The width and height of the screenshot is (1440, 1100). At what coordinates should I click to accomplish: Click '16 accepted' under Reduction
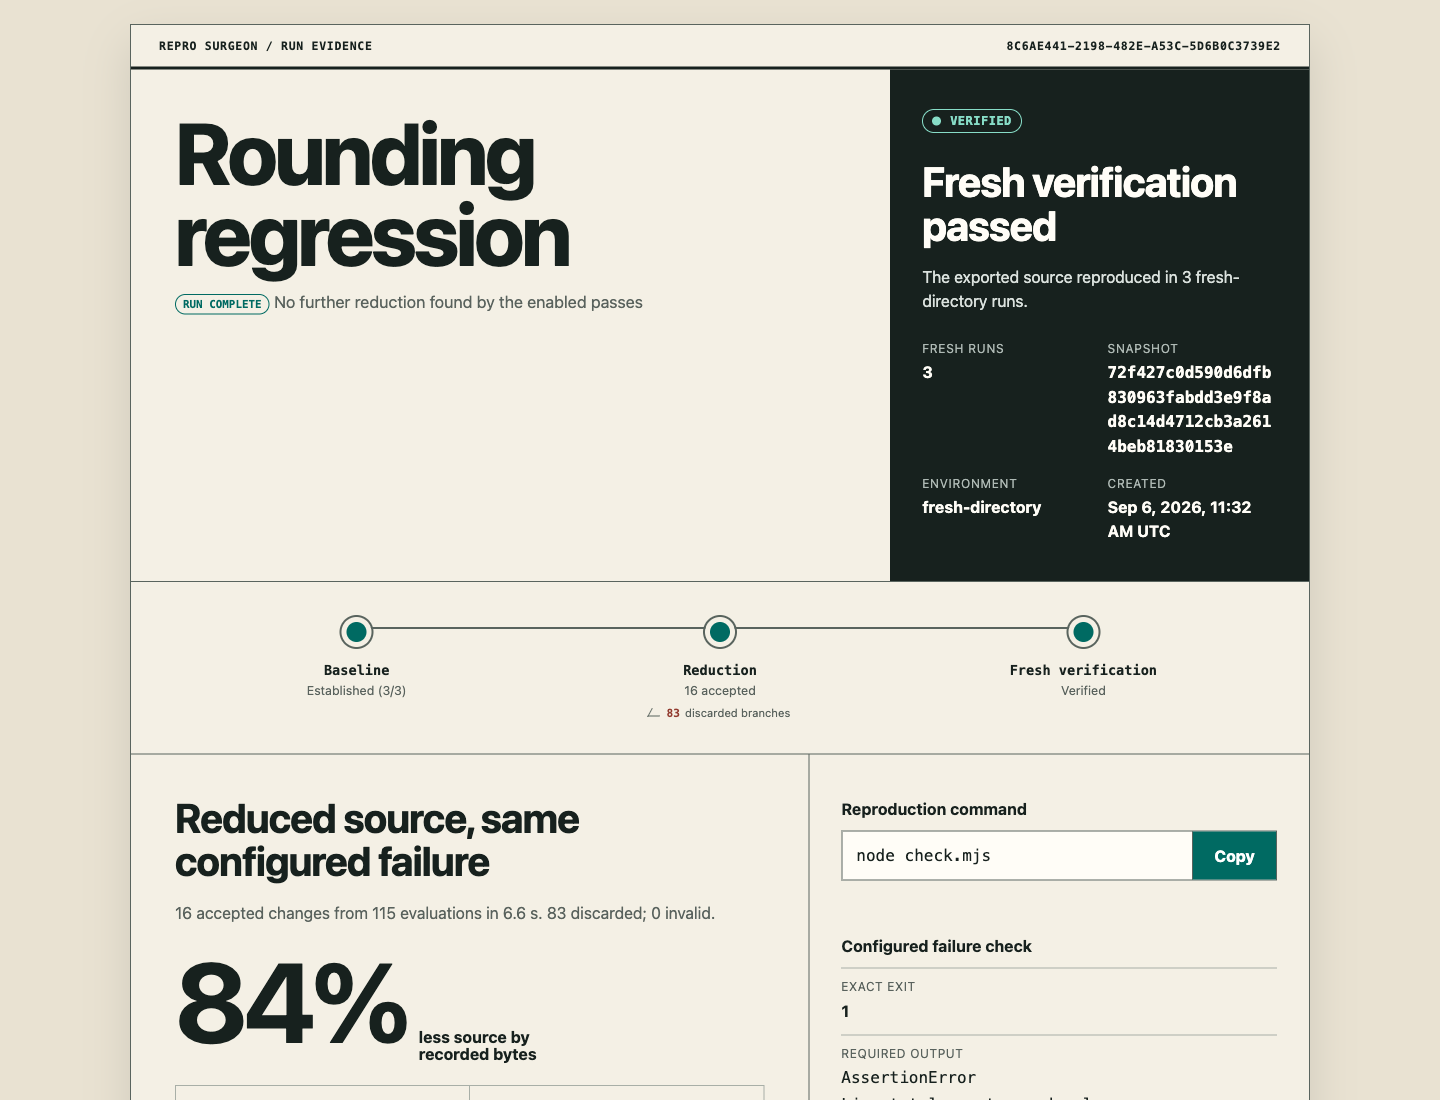(720, 691)
